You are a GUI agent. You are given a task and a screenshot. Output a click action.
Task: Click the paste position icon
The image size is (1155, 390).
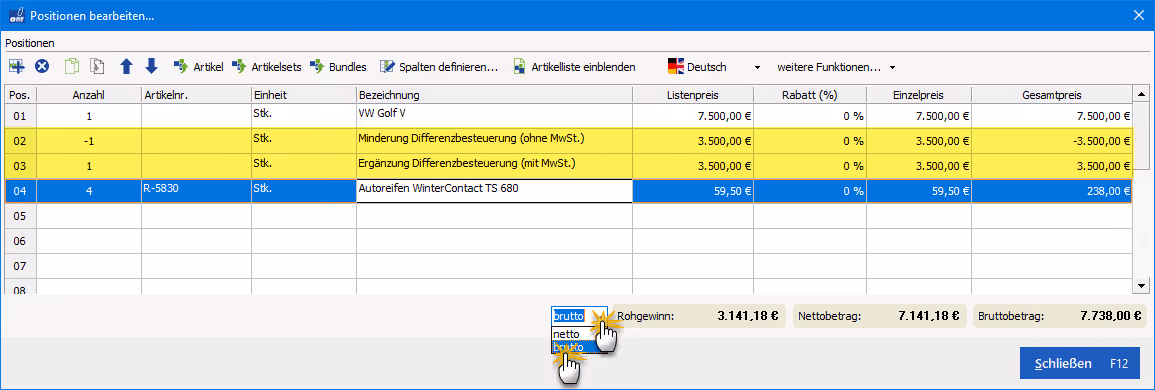[96, 66]
